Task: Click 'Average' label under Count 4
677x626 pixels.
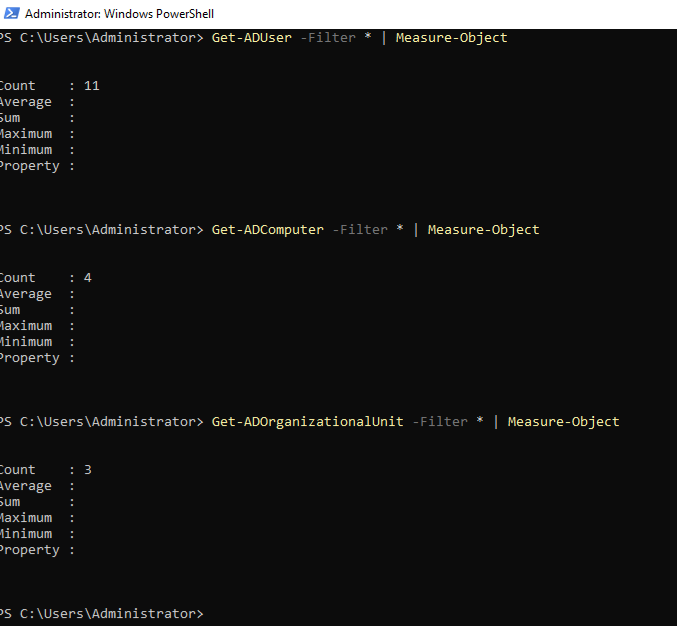Action: 25,294
